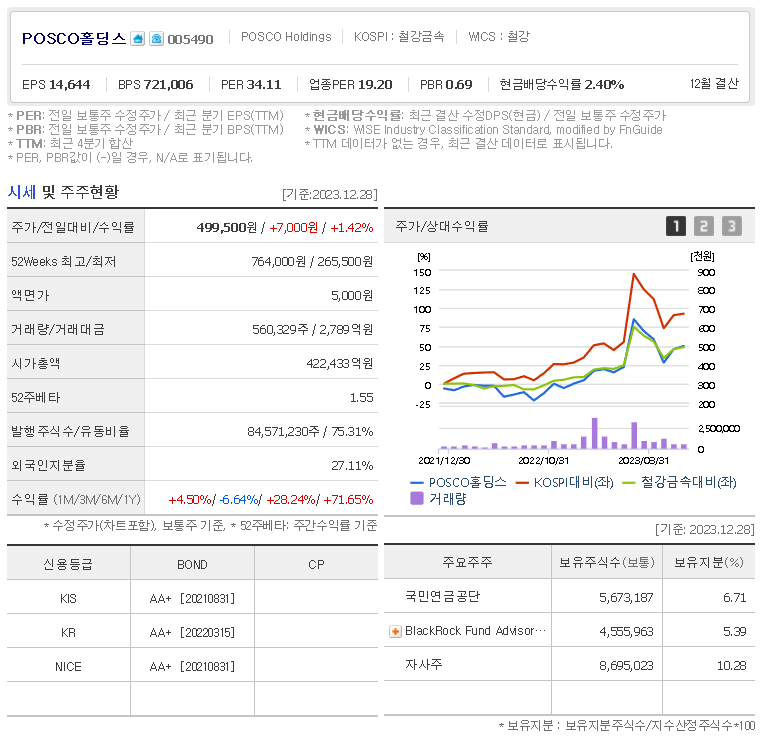Switch to chart tab 1
Viewport: 771px width, 736px height.
point(676,226)
